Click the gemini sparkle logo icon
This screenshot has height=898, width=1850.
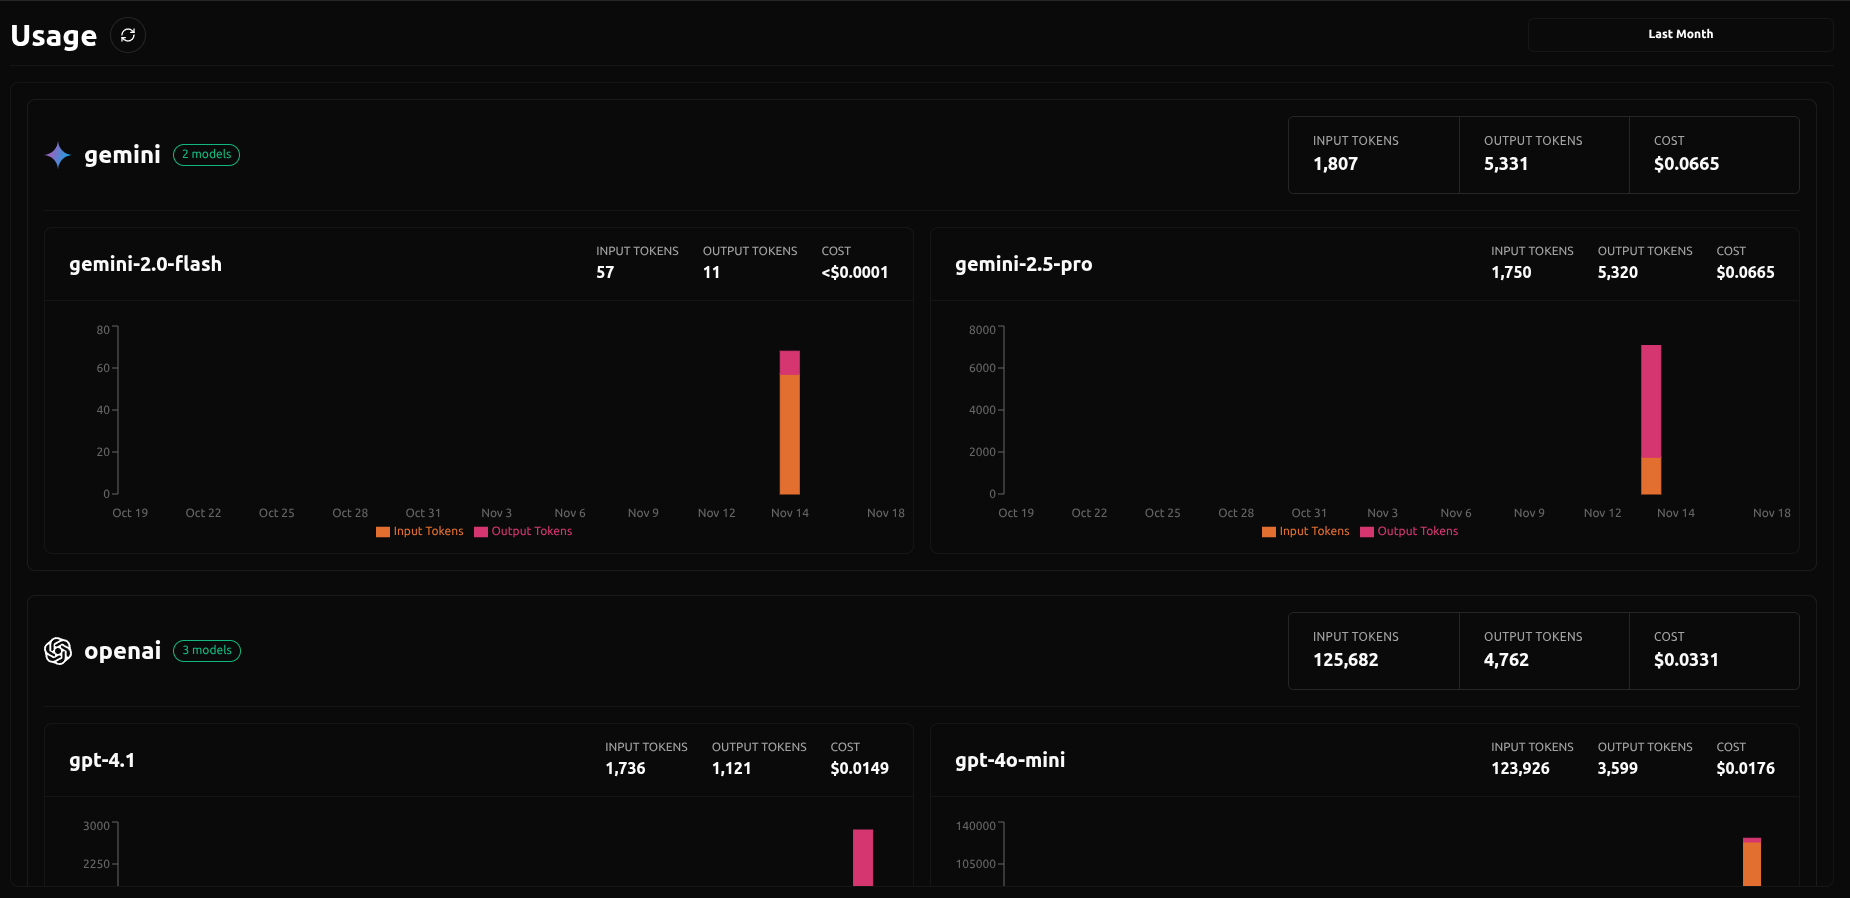click(x=58, y=155)
